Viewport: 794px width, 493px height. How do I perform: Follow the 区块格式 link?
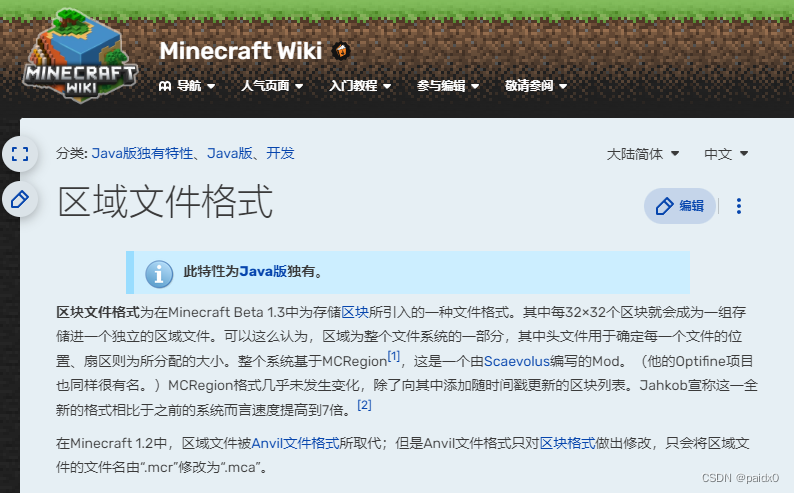[x=567, y=443]
